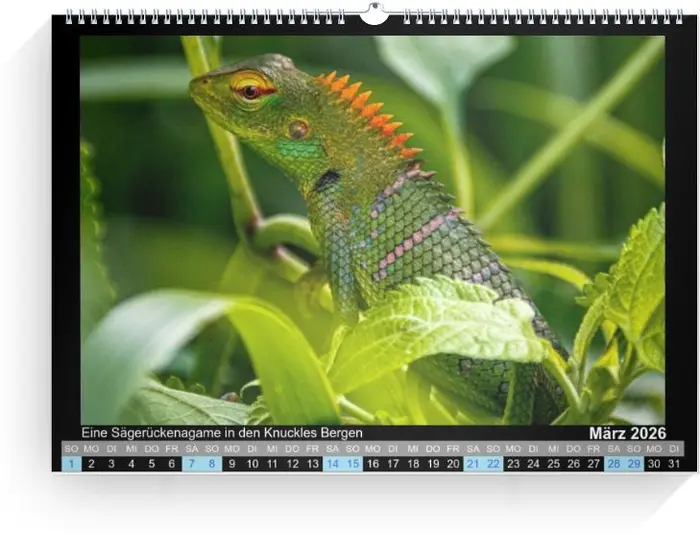
Task: Select Friday, day 20
Action: pos(453,464)
